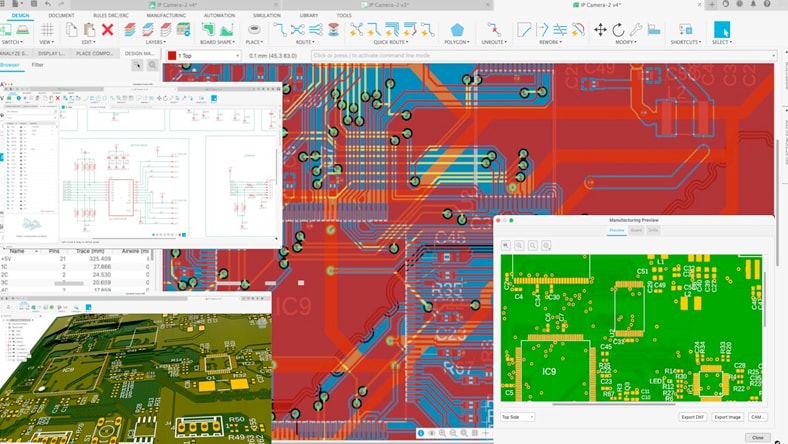This screenshot has width=788, height=444.
Task: Click the Filter tab next to Browser
Action: (x=37, y=65)
